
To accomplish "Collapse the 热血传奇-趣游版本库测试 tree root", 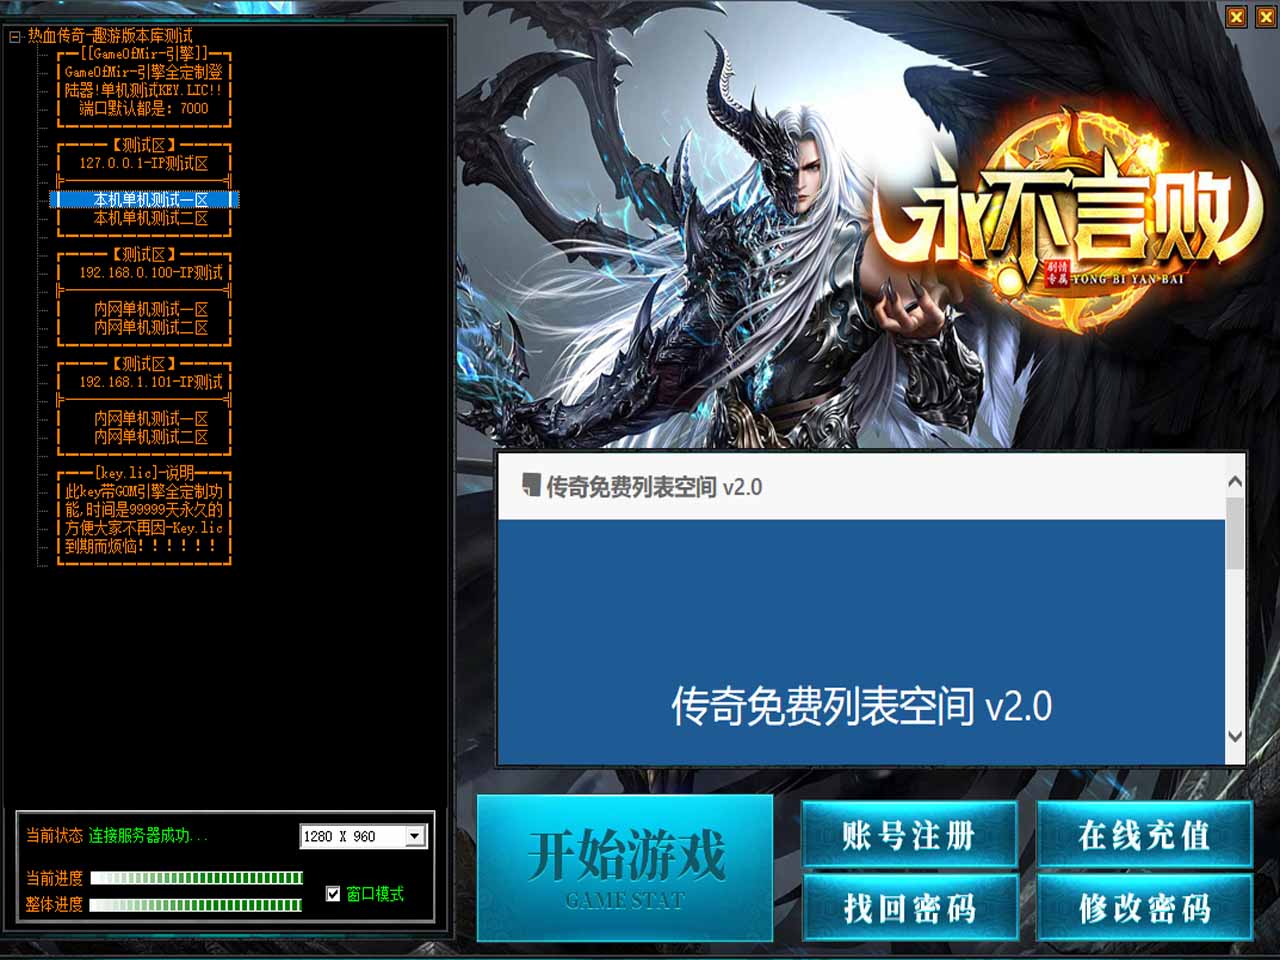I will (14, 36).
